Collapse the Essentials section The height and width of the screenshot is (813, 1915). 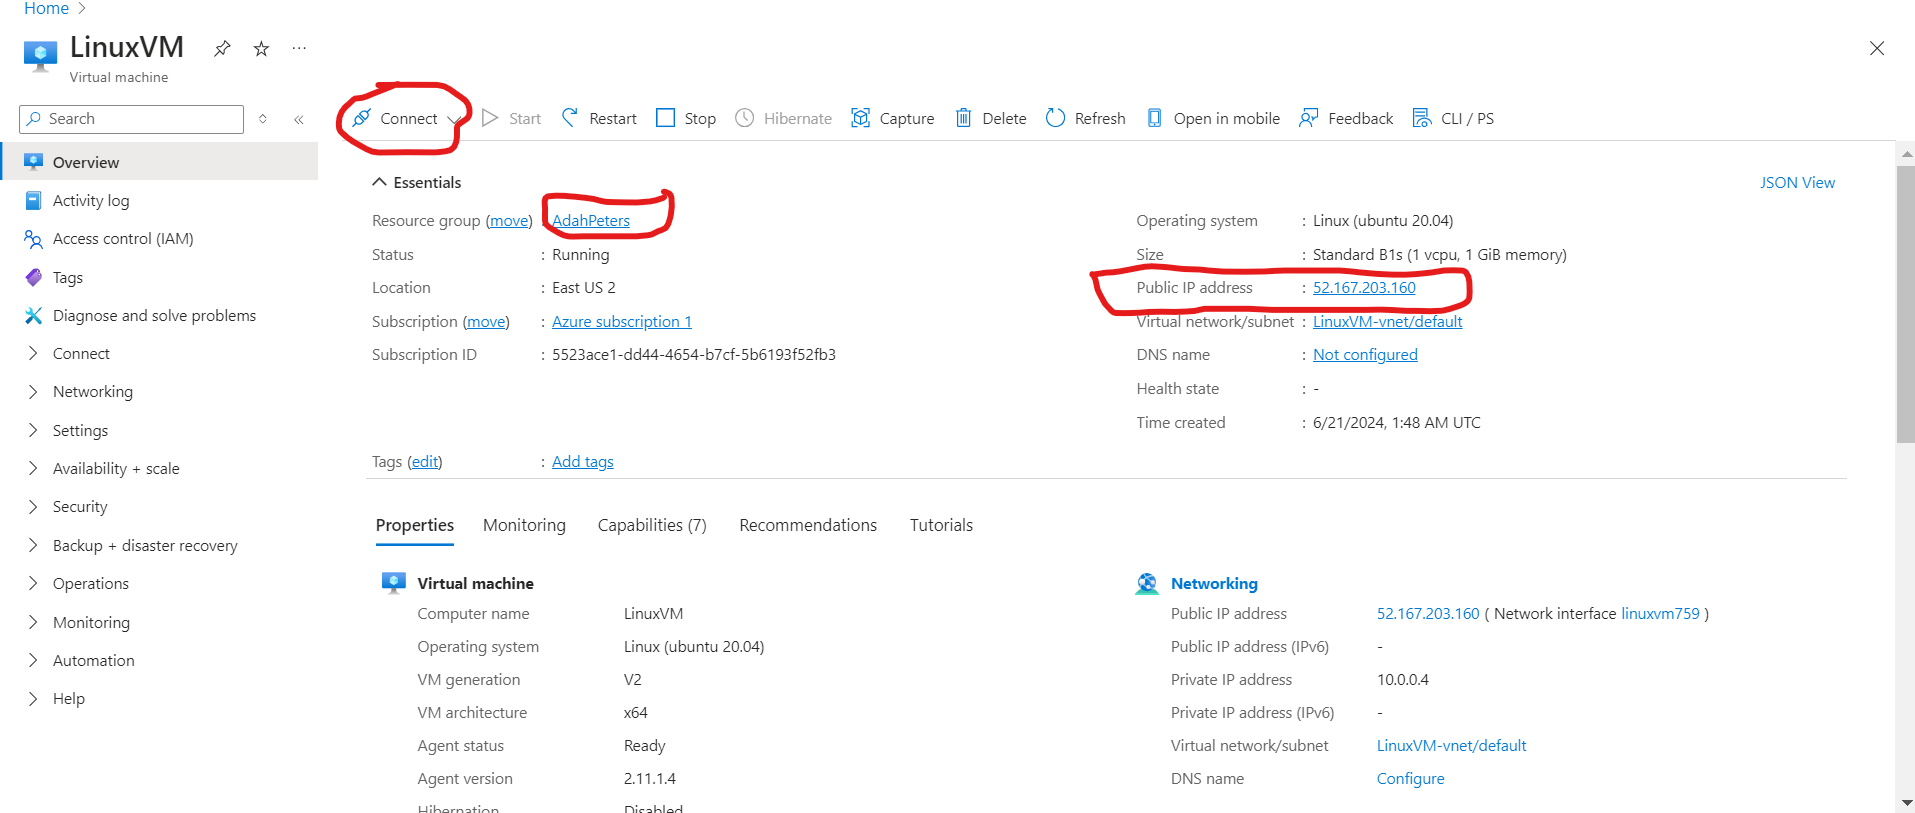click(379, 182)
